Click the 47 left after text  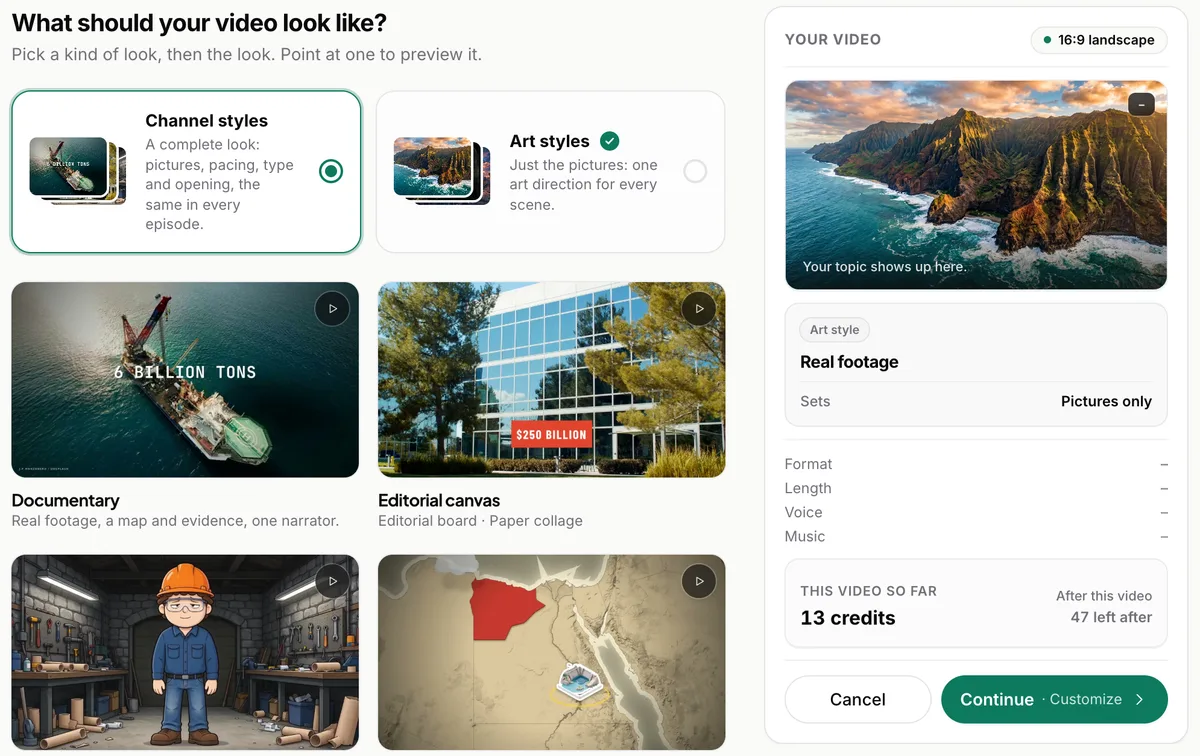[1111, 617]
